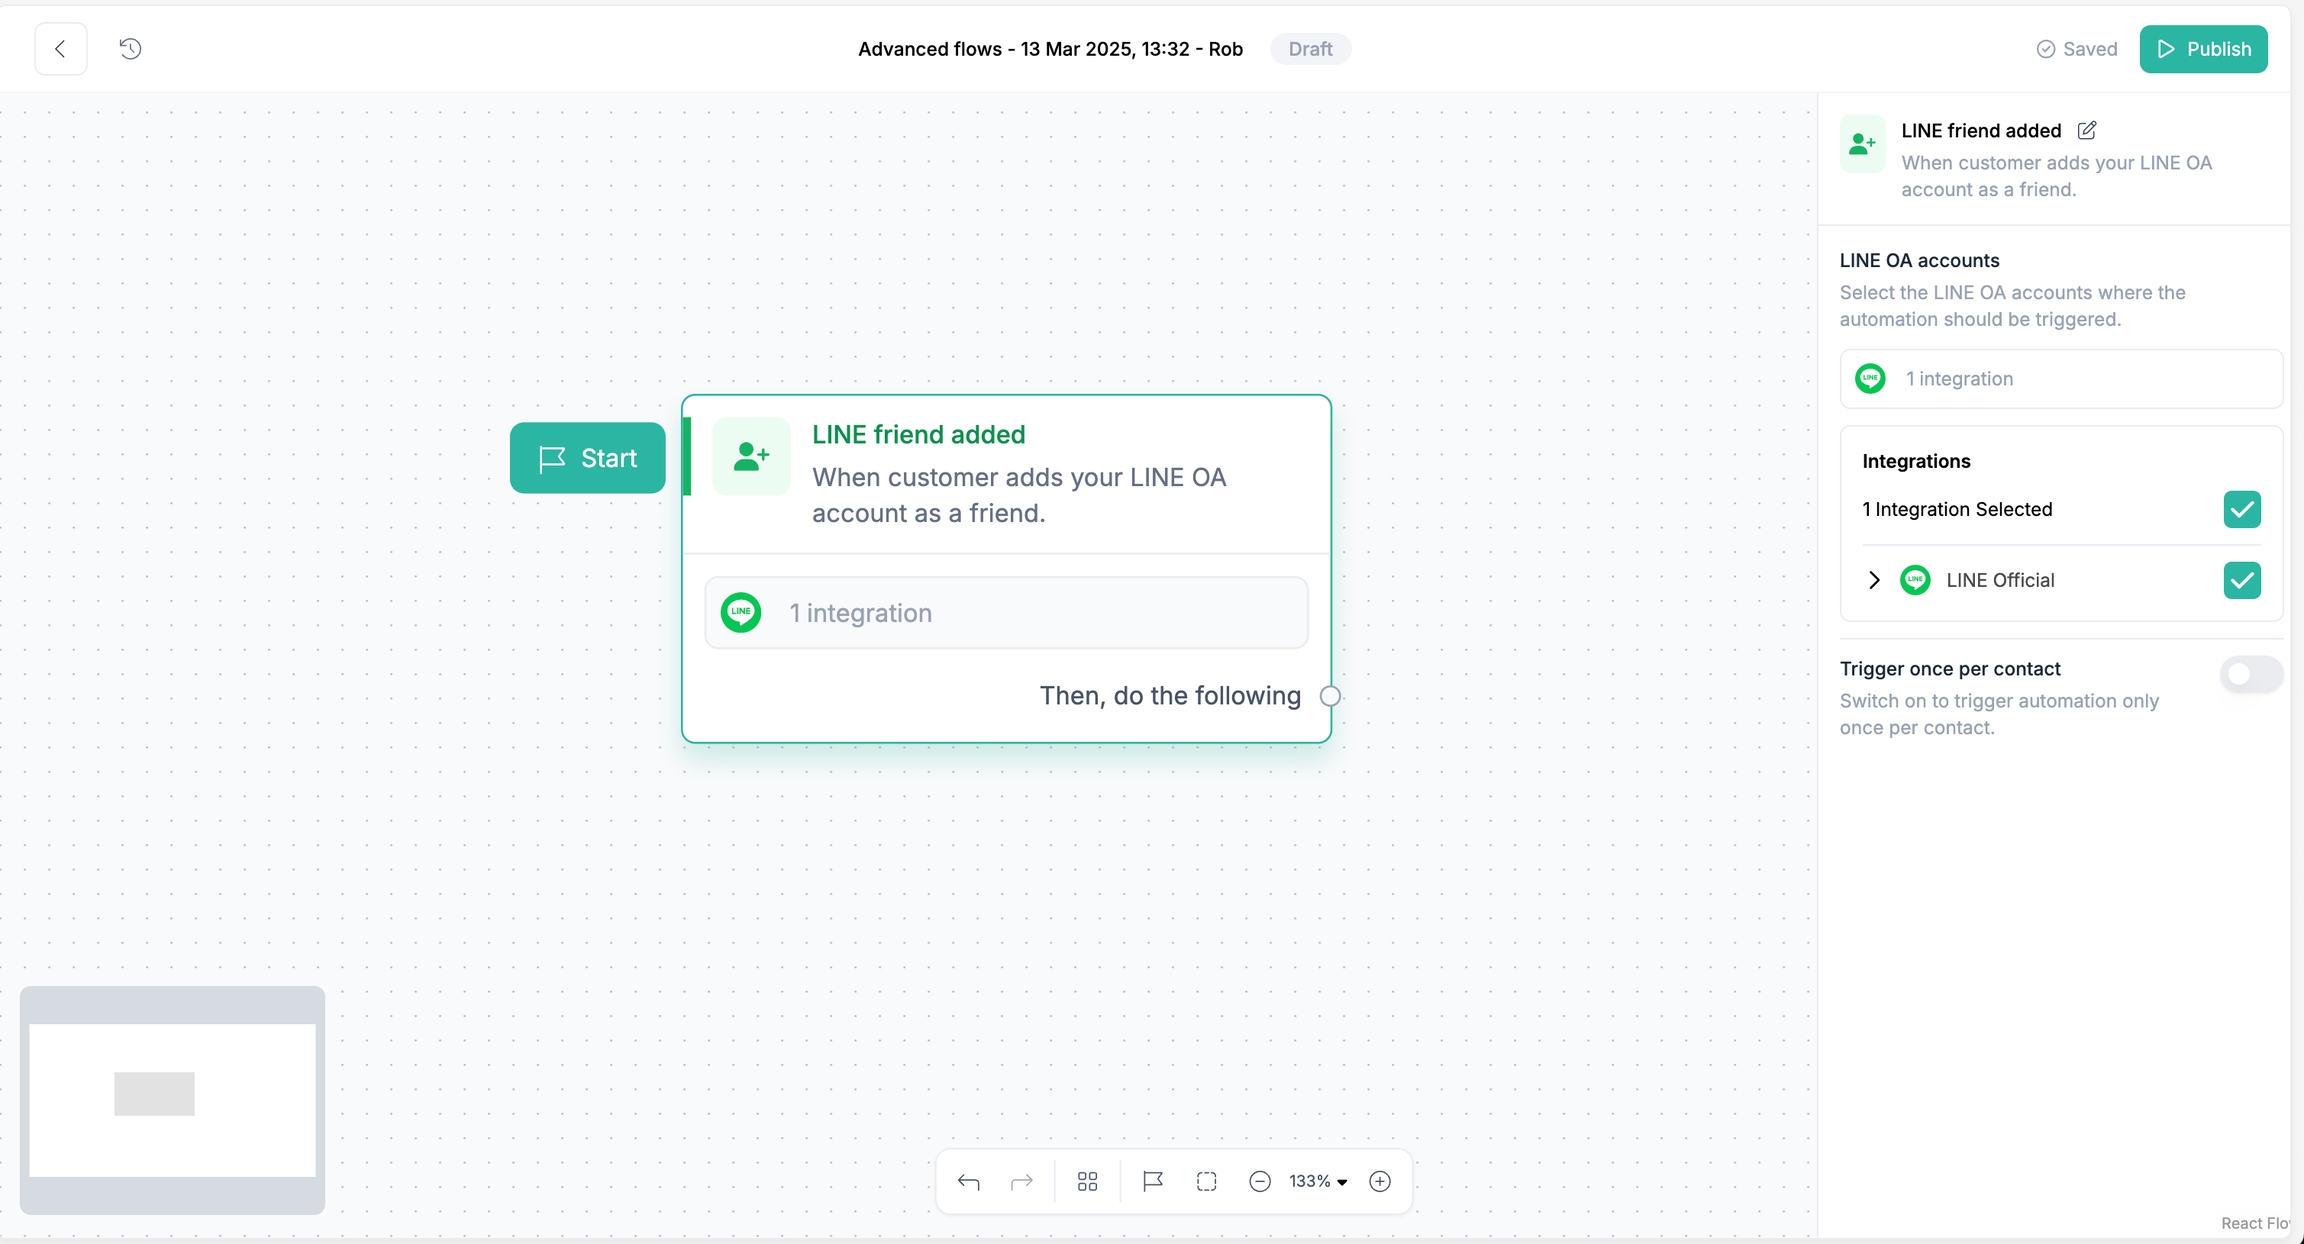Click the fit-view dashed square icon

click(1206, 1181)
